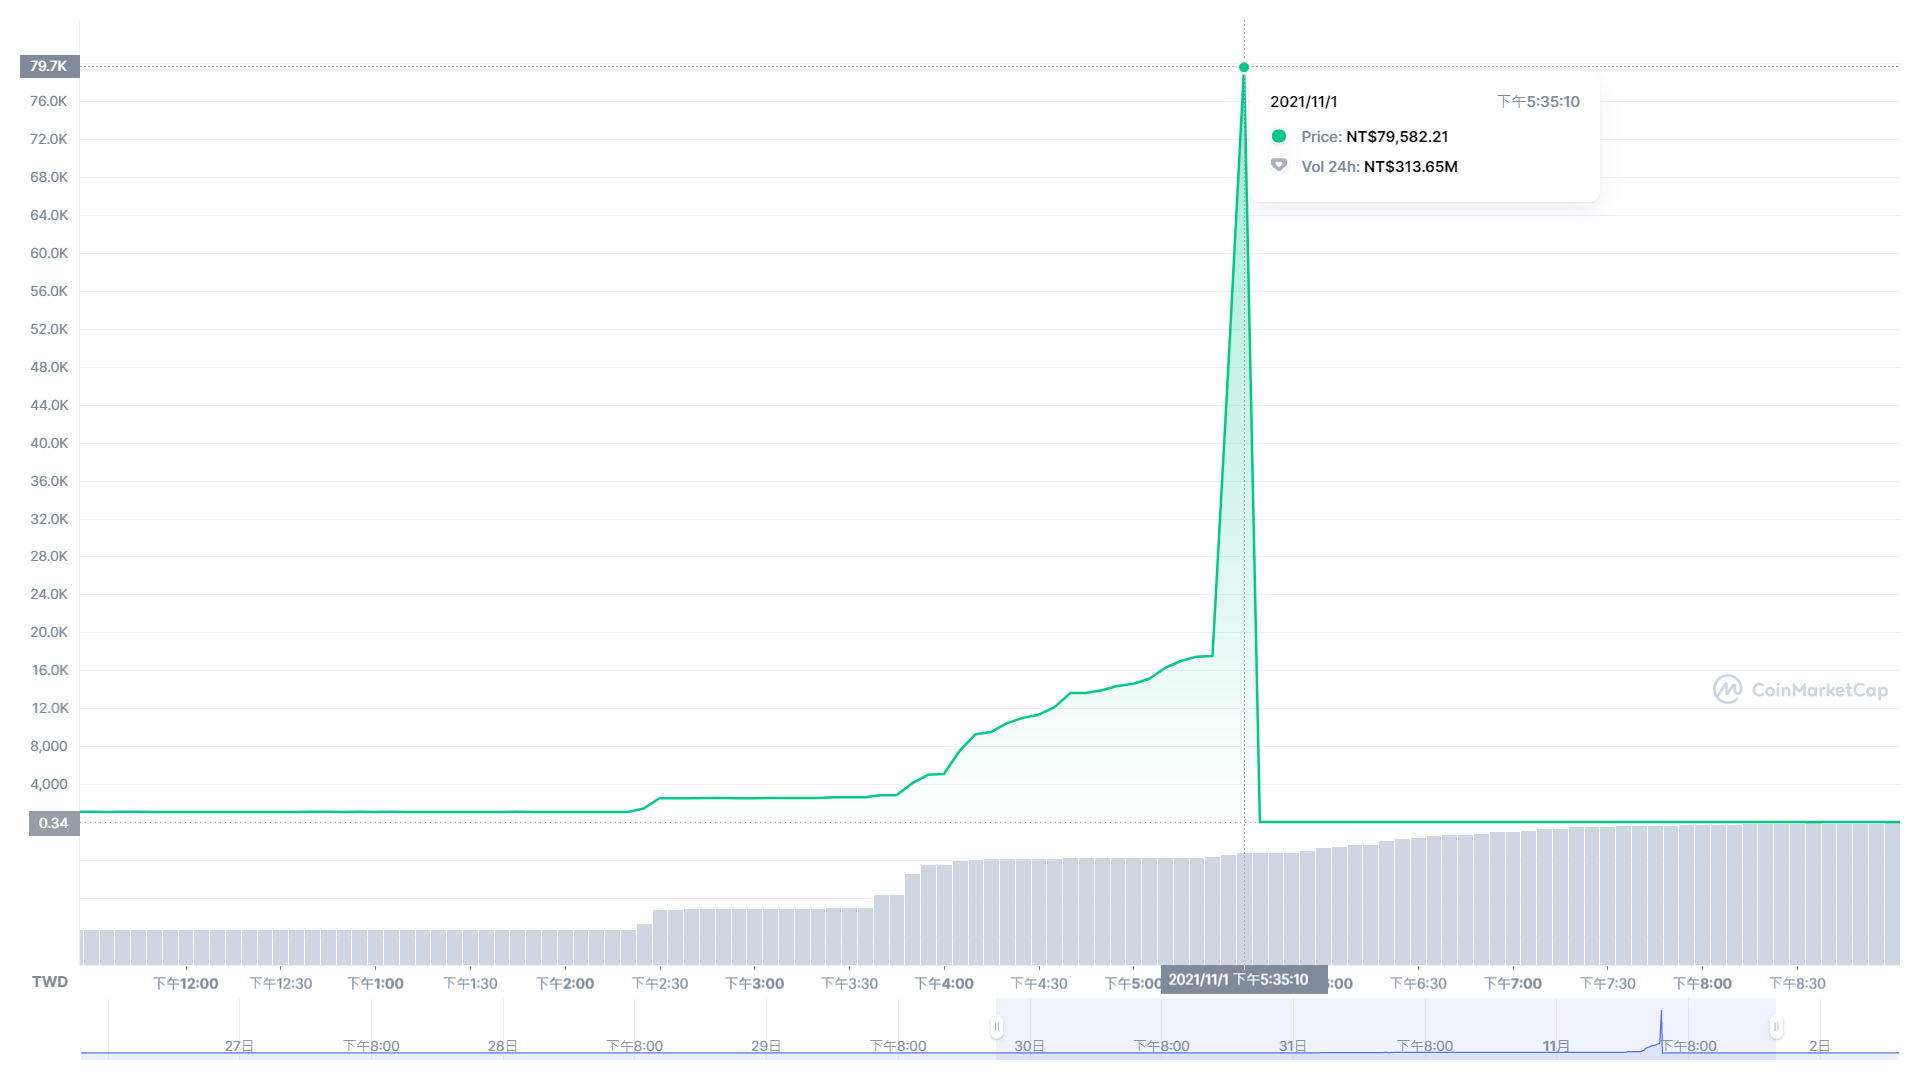Click the CoinMarketCap watermark logo icon
Image resolution: width=1920 pixels, height=1080 pixels.
pyautogui.click(x=1727, y=689)
